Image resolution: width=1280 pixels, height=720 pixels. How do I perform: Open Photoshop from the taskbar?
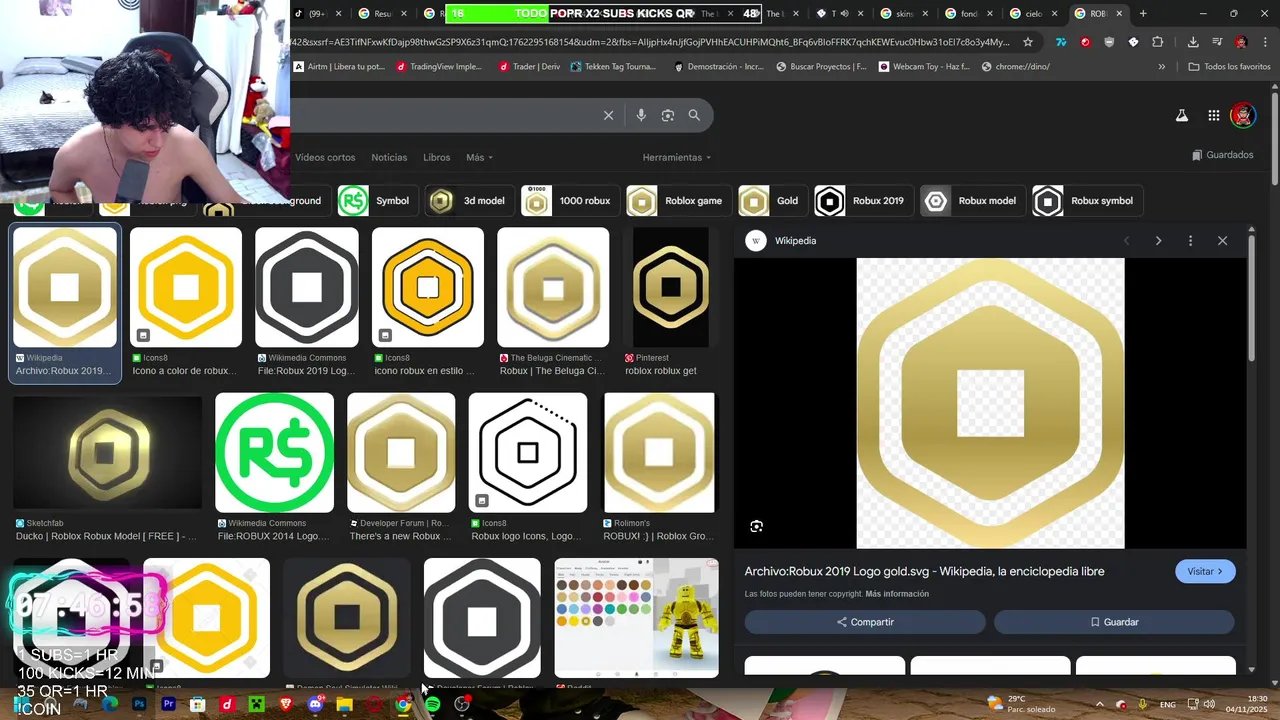pos(139,704)
